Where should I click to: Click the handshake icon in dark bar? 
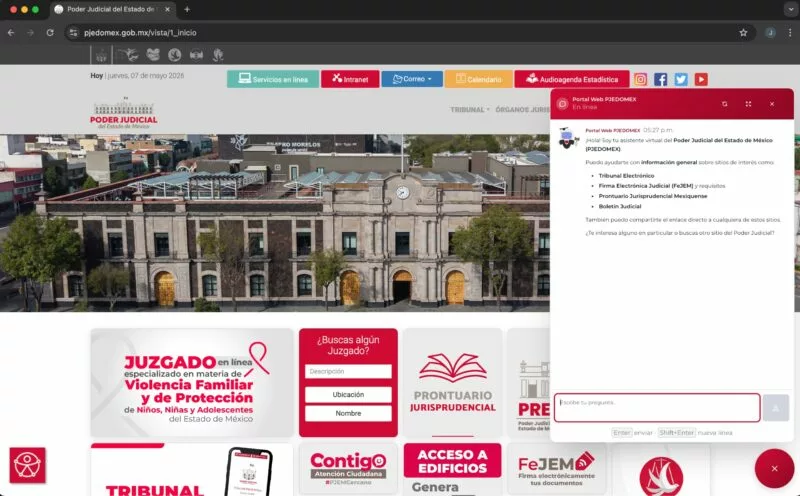point(196,55)
